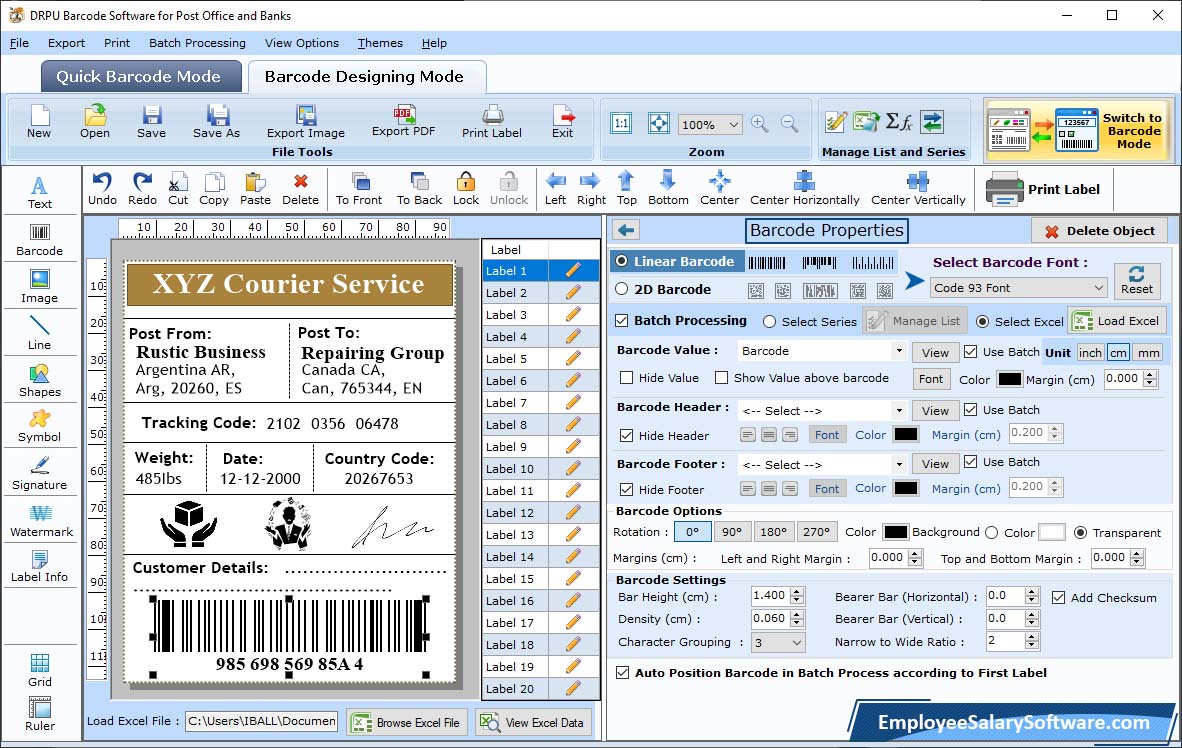Save the current label
The height and width of the screenshot is (748, 1182).
click(152, 122)
